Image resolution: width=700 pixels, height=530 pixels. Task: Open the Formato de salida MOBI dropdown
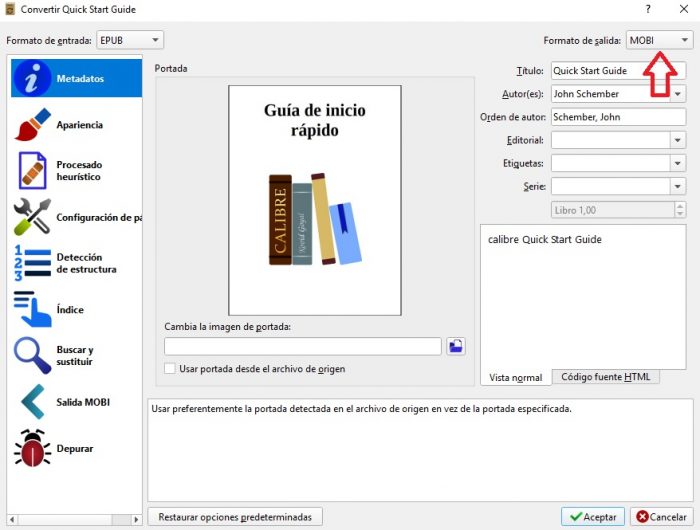[x=659, y=40]
